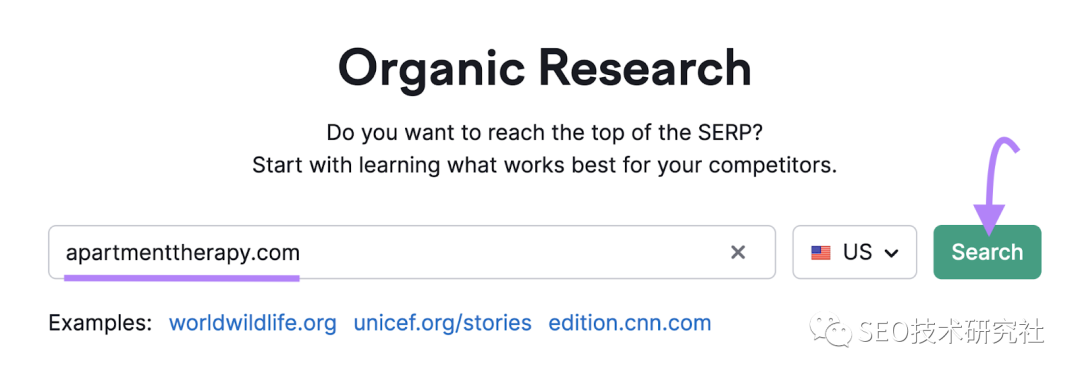The image size is (1080, 379).
Task: Click the 'top of the SERP' question text
Action: click(544, 132)
